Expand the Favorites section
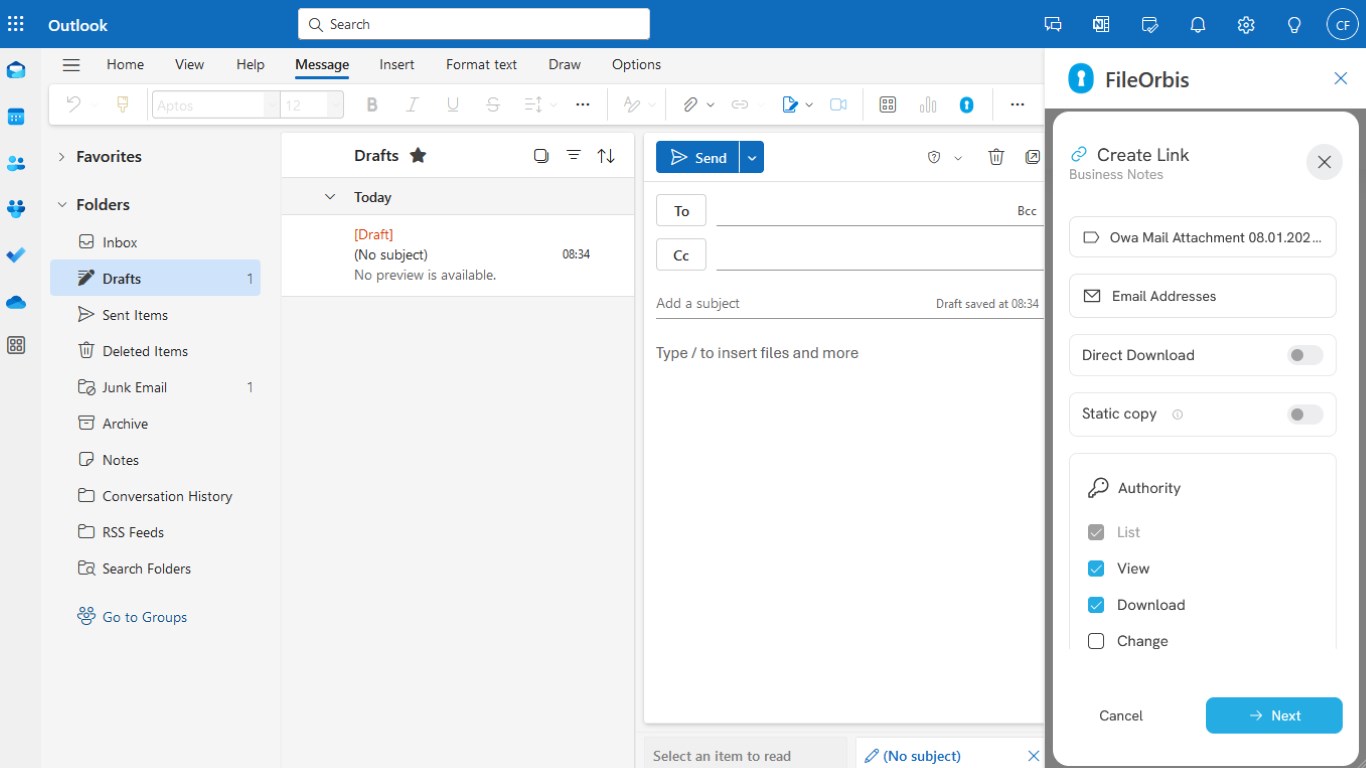1366x768 pixels. pyautogui.click(x=61, y=157)
